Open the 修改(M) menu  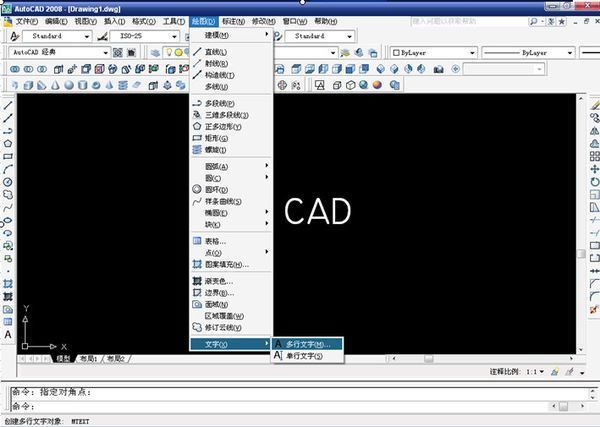pyautogui.click(x=263, y=21)
